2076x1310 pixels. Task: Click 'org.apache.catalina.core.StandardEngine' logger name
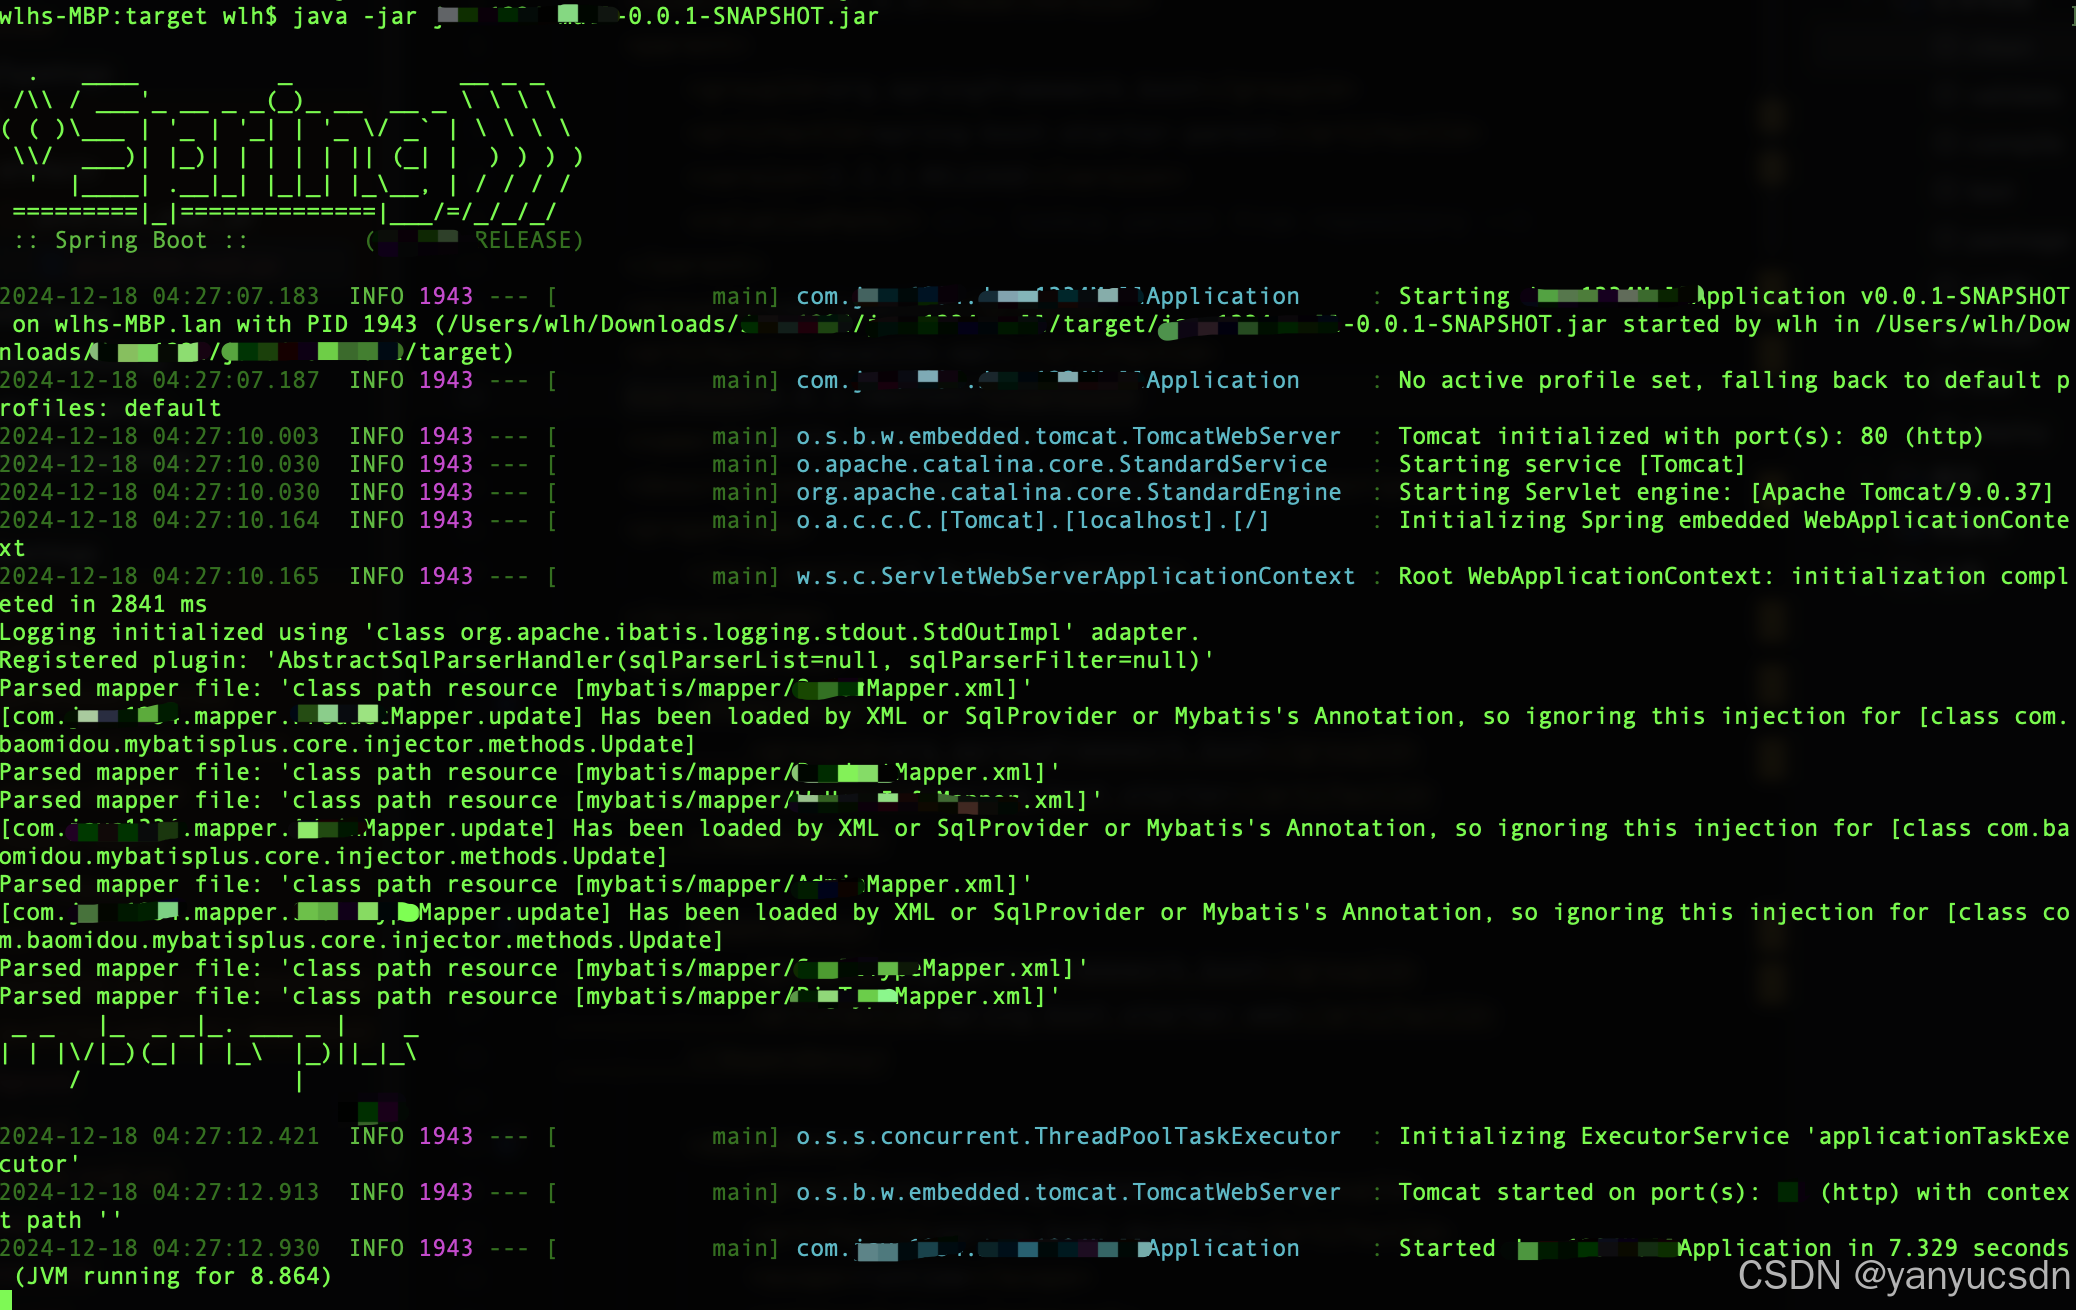(x=1068, y=493)
